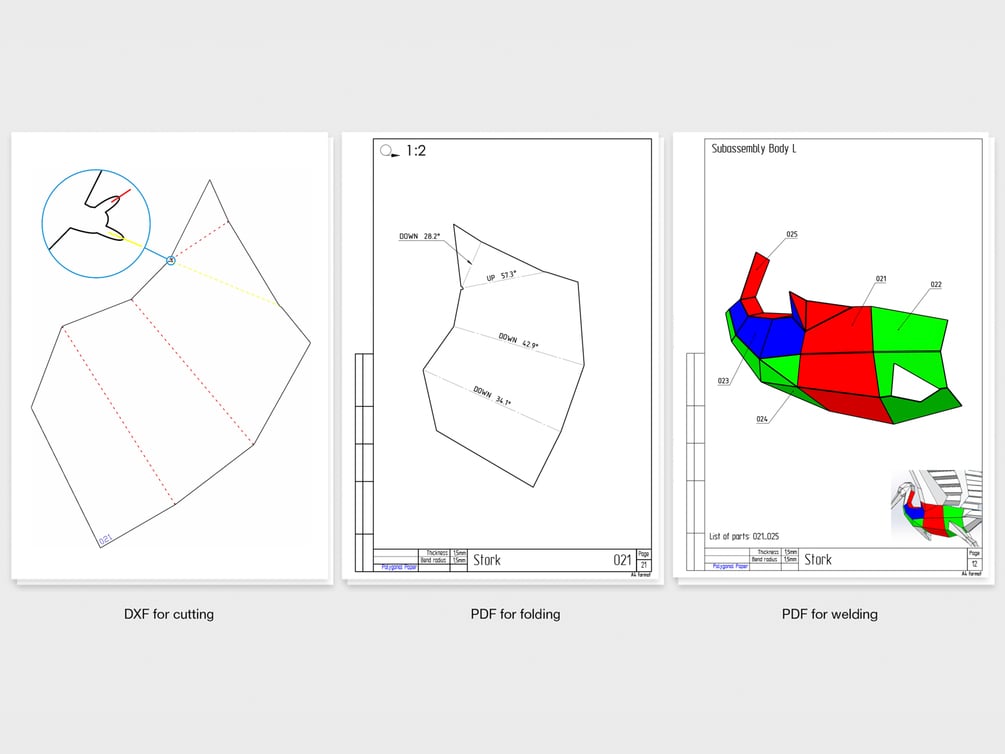Click 'Thickness' cell on folding page title block

[437, 553]
